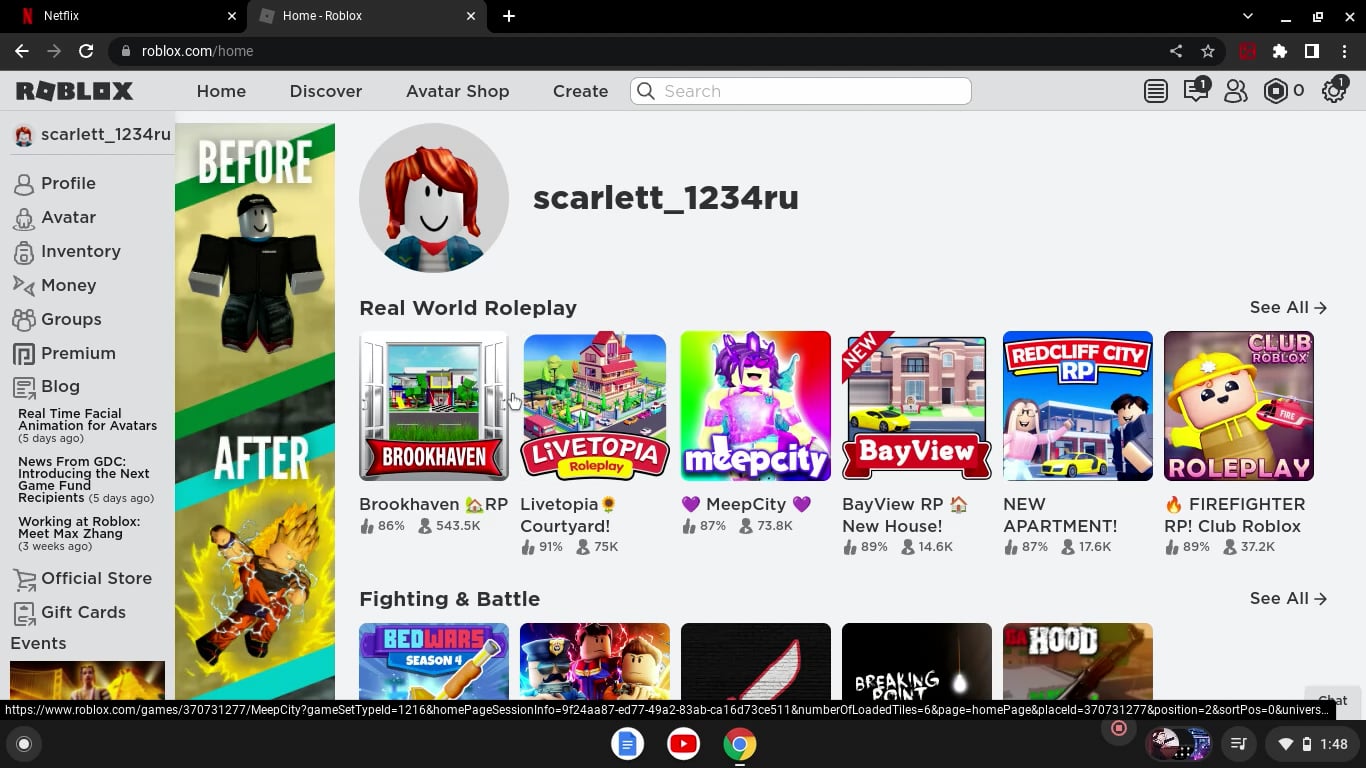Open a new browser tab
The height and width of the screenshot is (768, 1366).
point(509,16)
